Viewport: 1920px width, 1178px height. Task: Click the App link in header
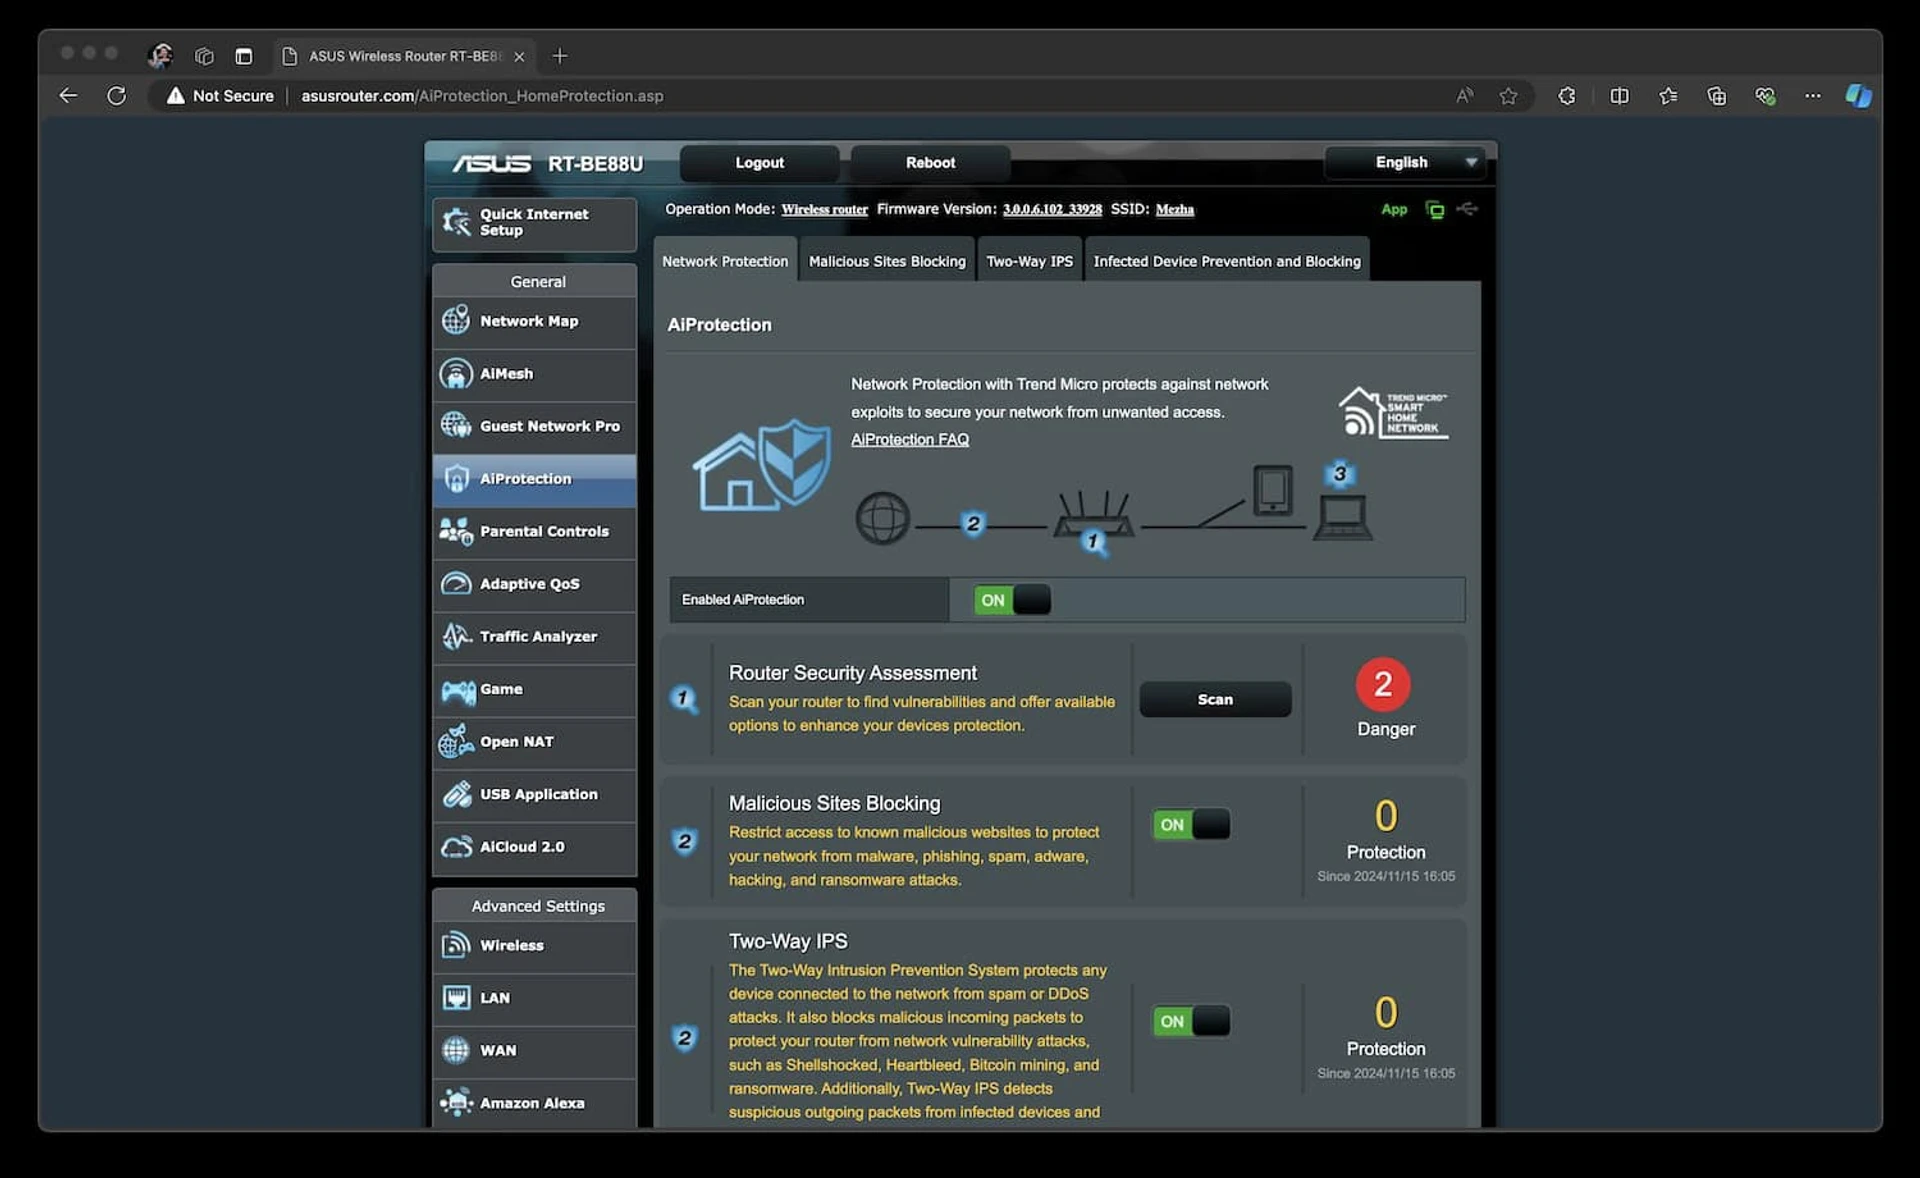[x=1394, y=209]
